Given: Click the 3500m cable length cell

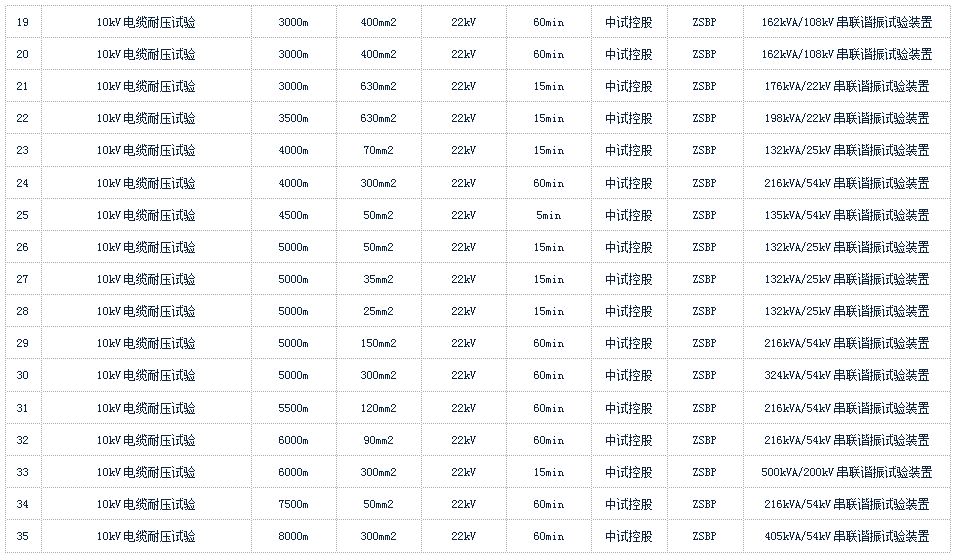Looking at the screenshot, I should pos(293,119).
